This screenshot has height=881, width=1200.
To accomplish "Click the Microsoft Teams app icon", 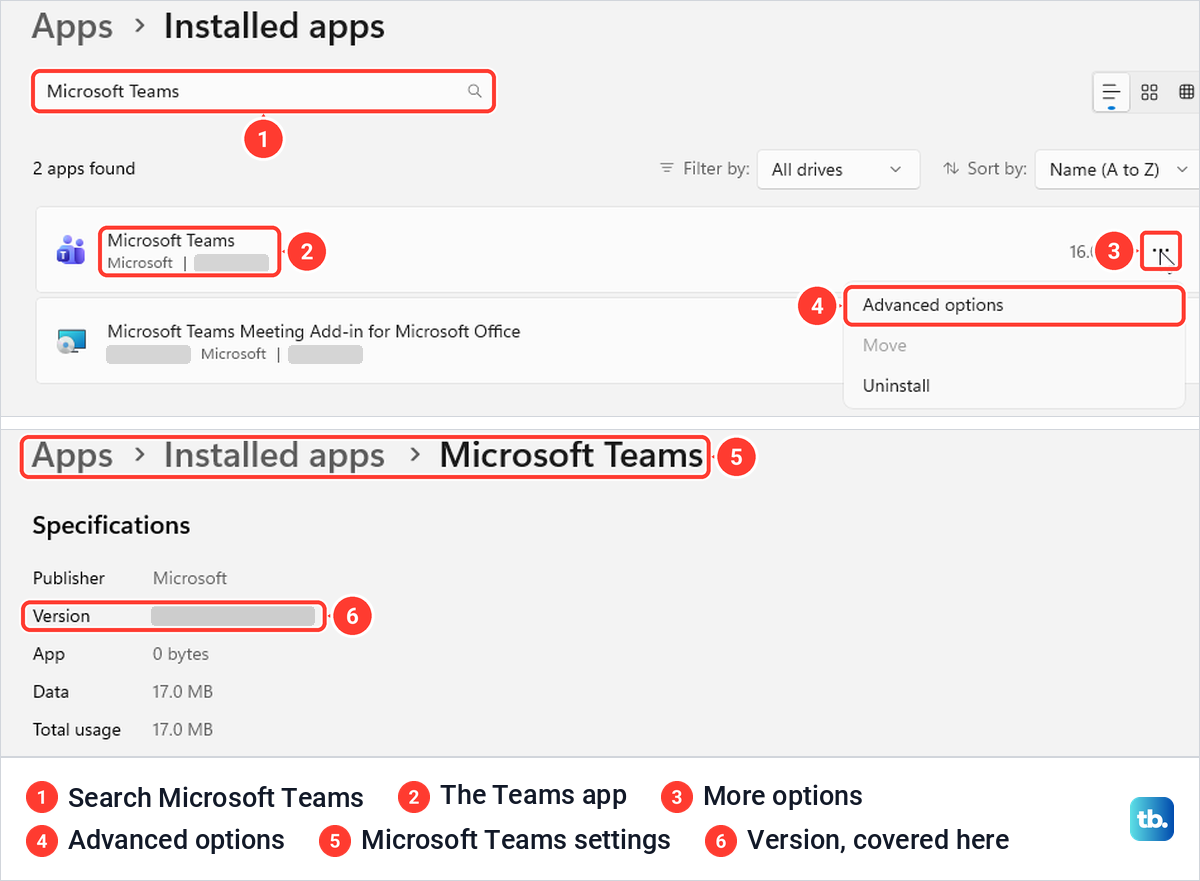I will [70, 250].
